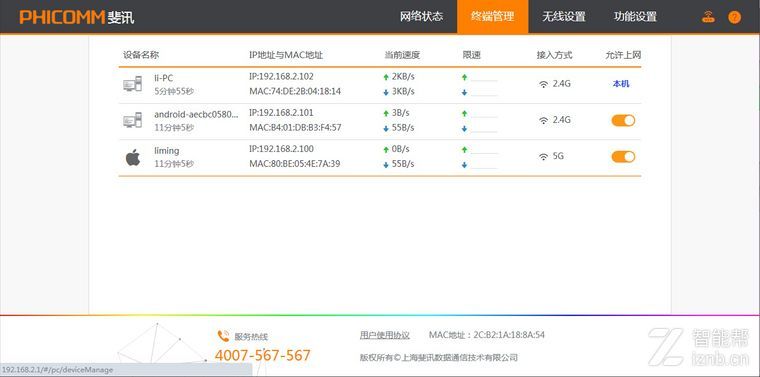Viewport: 760px width, 377px height.
Task: Disable internet access for android-aecbc0580 device
Action: [x=623, y=120]
